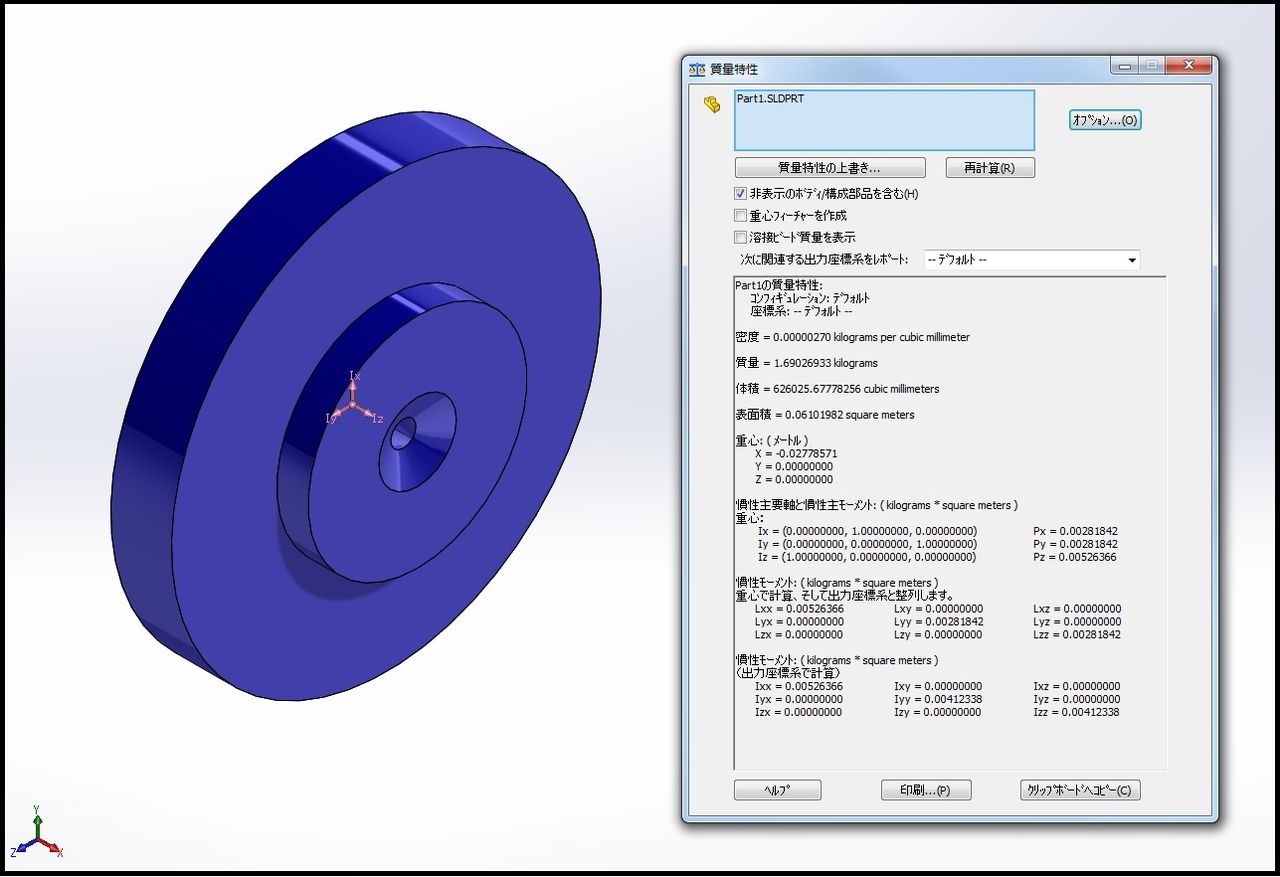Click the 表面積 = 0.06101982 square meters line
Viewport: 1280px width, 877px height.
click(x=824, y=415)
